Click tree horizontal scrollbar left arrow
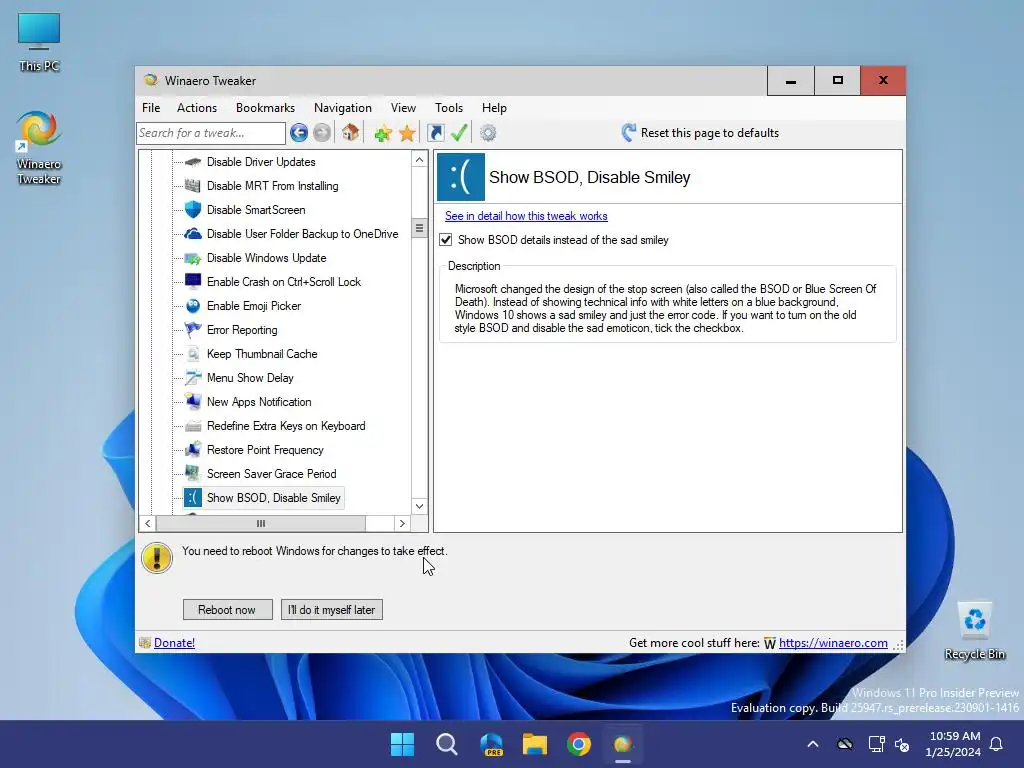The width and height of the screenshot is (1024, 768). click(148, 523)
